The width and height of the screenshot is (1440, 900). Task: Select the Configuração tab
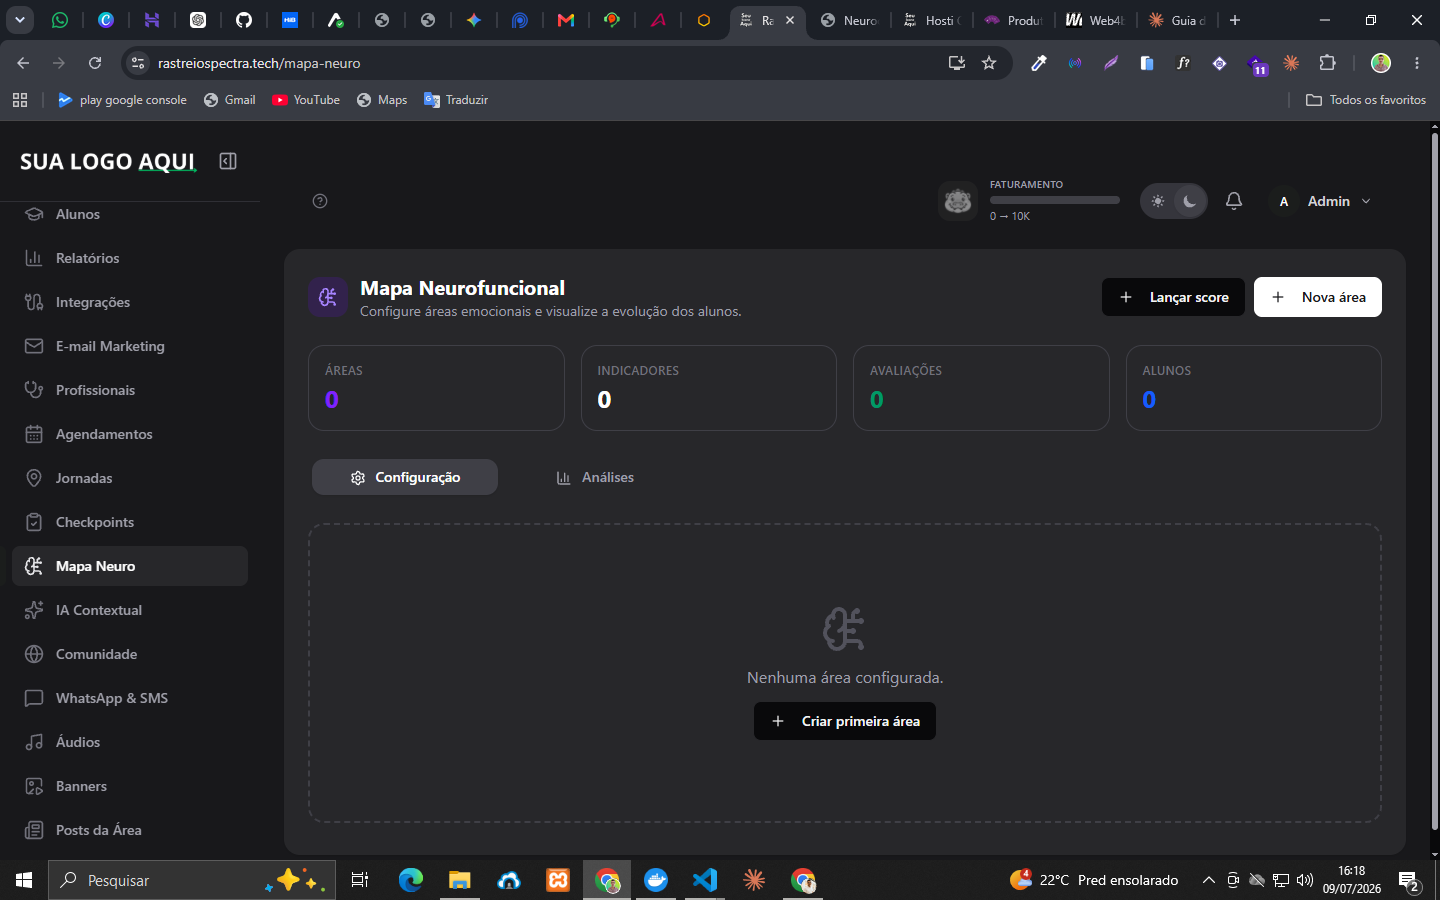coord(405,477)
